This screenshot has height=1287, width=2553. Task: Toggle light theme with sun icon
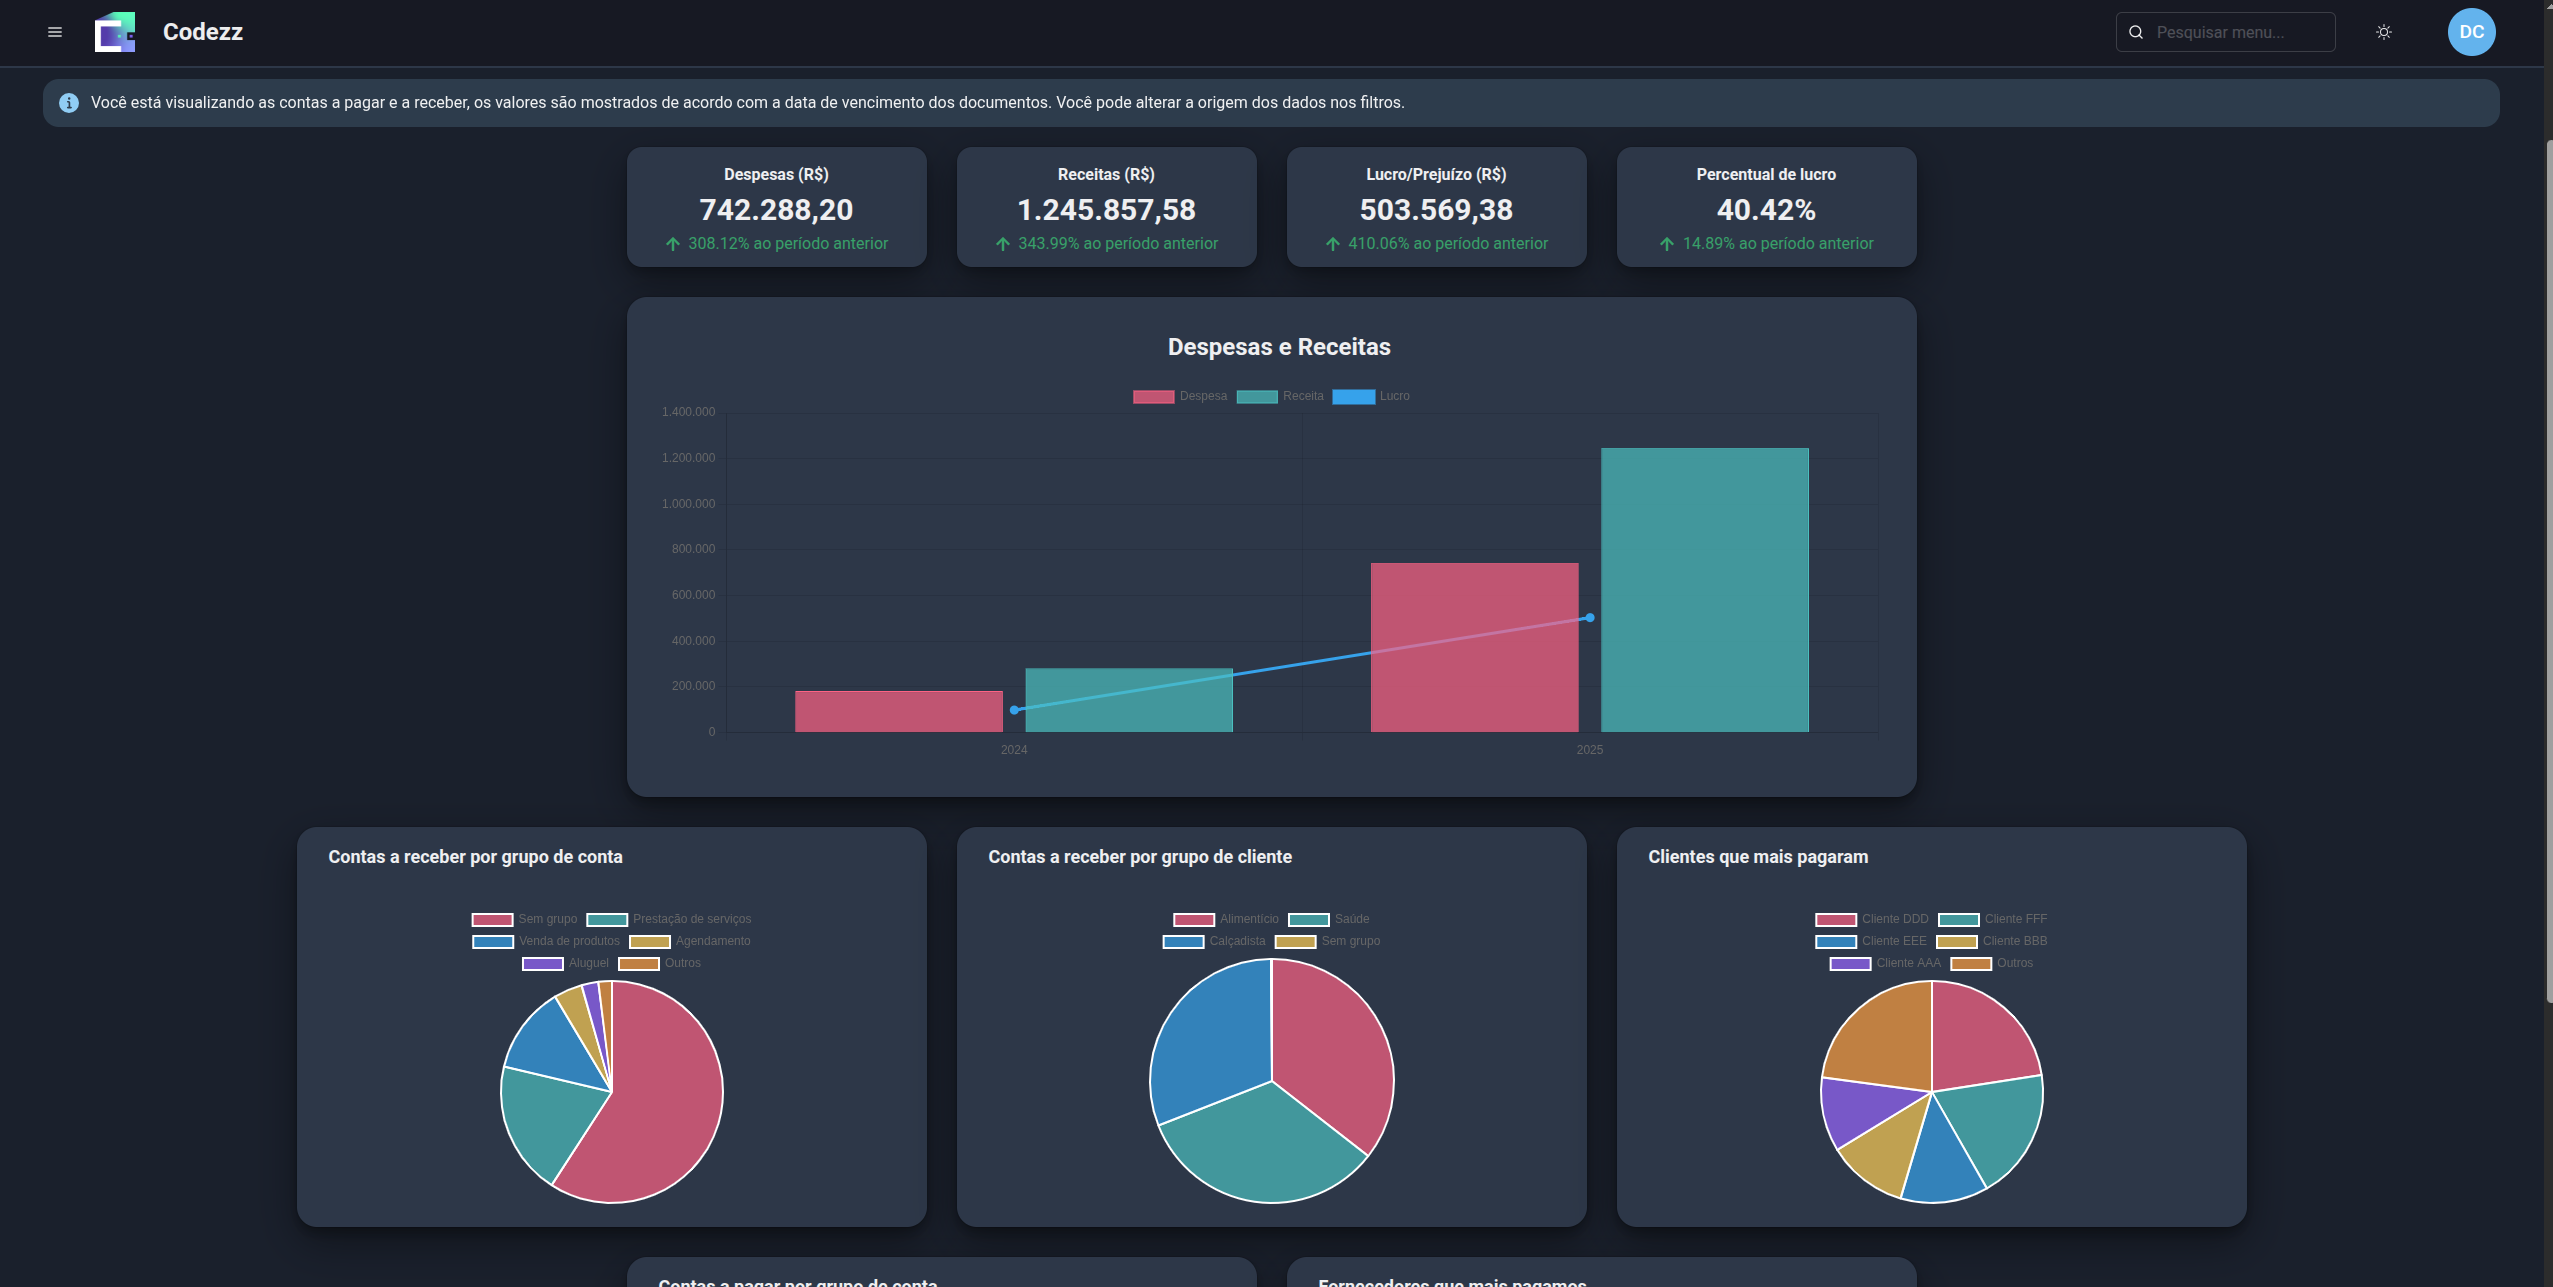(2384, 32)
